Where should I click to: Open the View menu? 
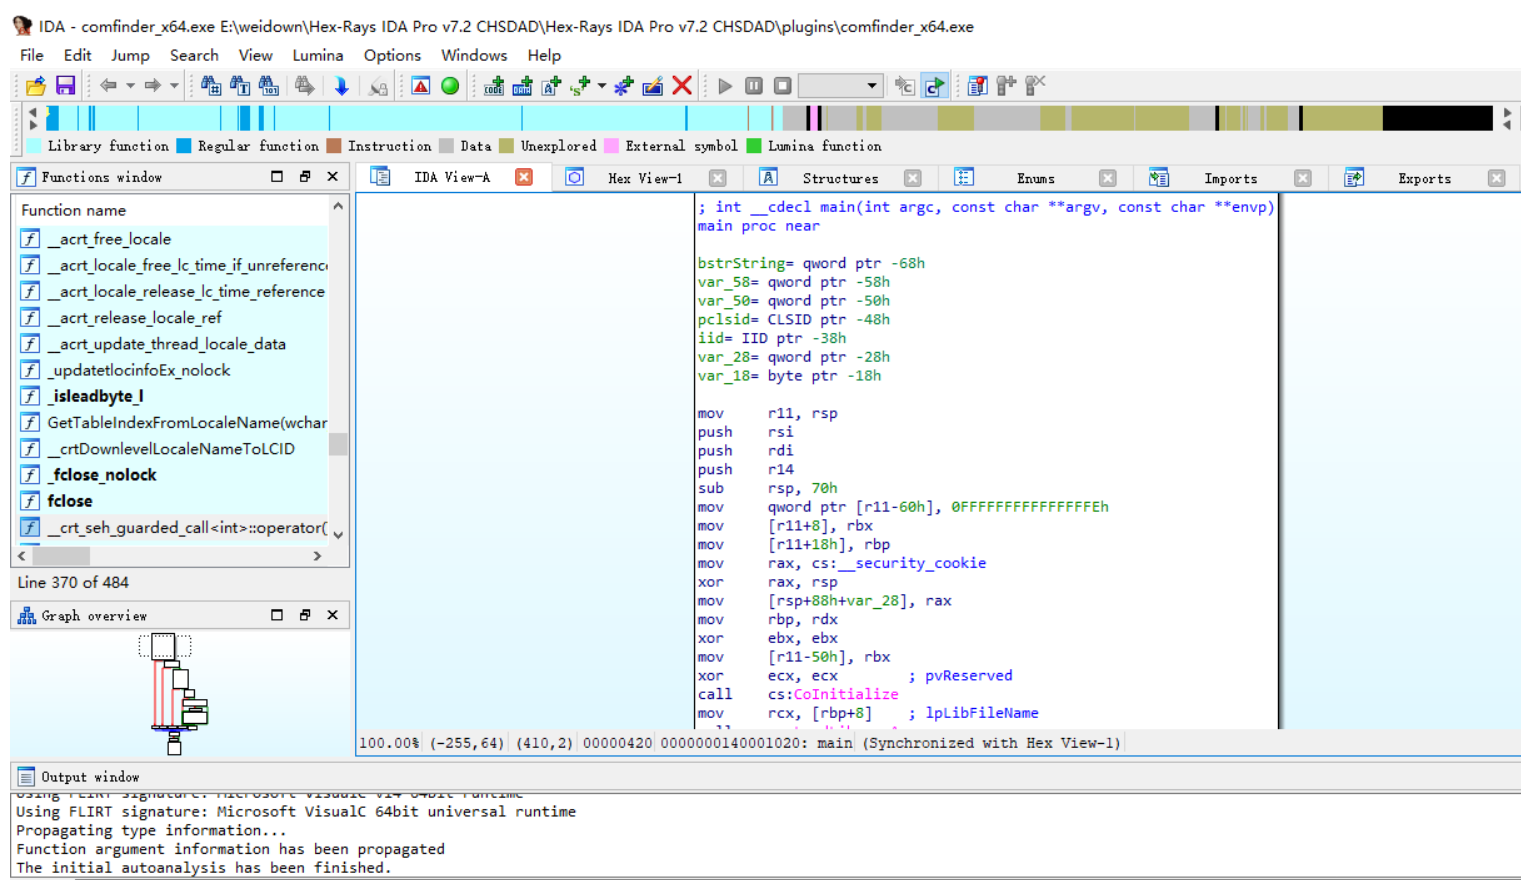[255, 55]
